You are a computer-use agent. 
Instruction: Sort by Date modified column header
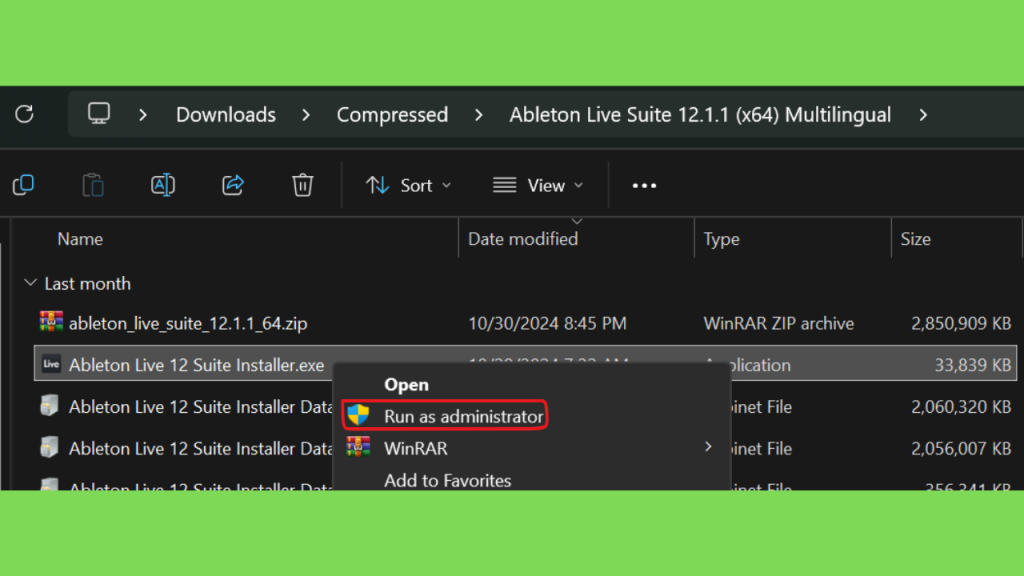pos(523,239)
